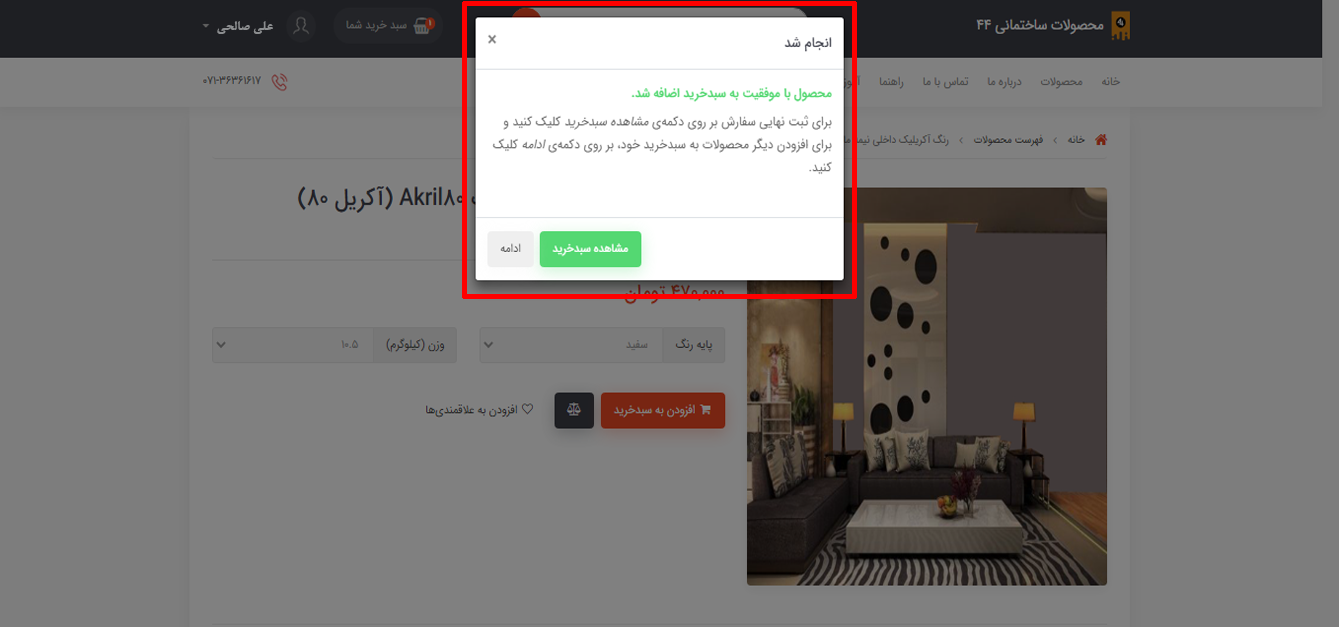The width and height of the screenshot is (1339, 627).
Task: Click the red phone icon
Action: pos(279,82)
